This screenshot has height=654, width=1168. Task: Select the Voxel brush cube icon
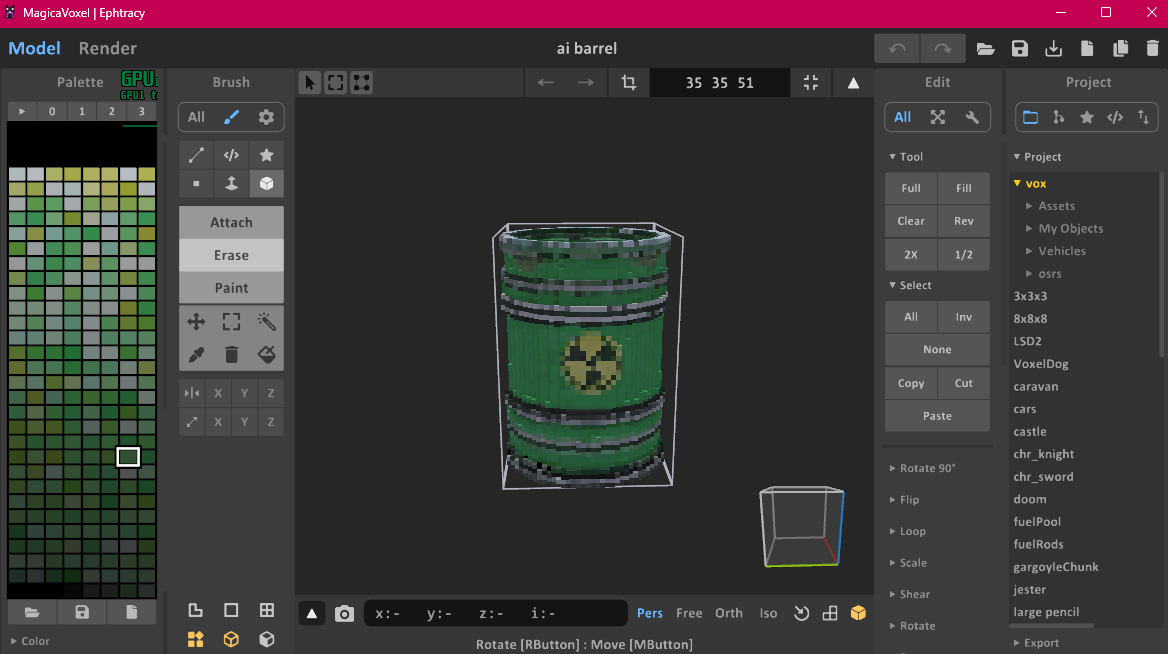(266, 183)
